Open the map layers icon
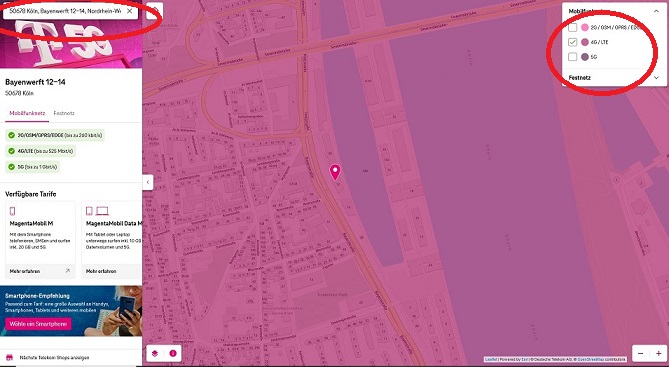 (x=155, y=353)
